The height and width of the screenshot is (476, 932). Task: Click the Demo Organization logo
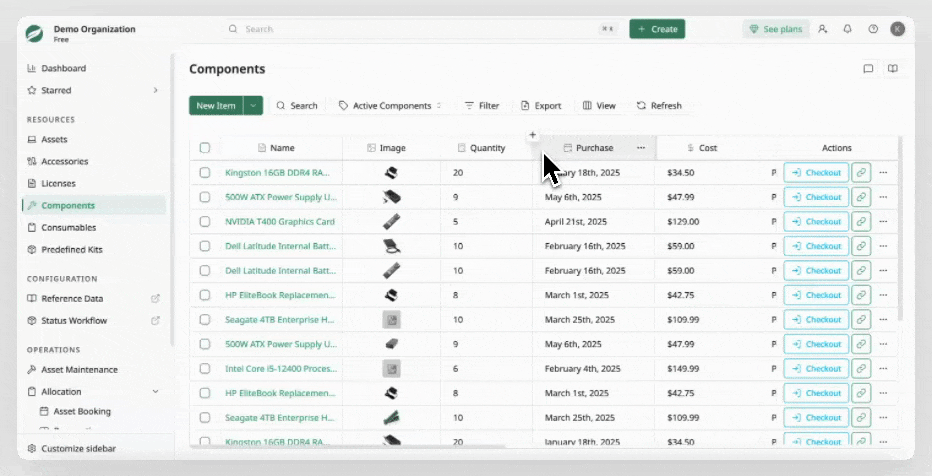[x=34, y=33]
